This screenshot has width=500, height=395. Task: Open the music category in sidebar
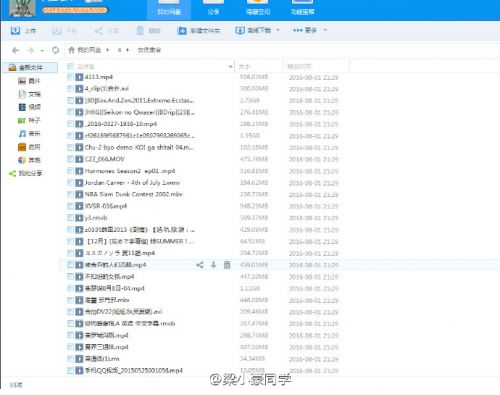point(29,134)
